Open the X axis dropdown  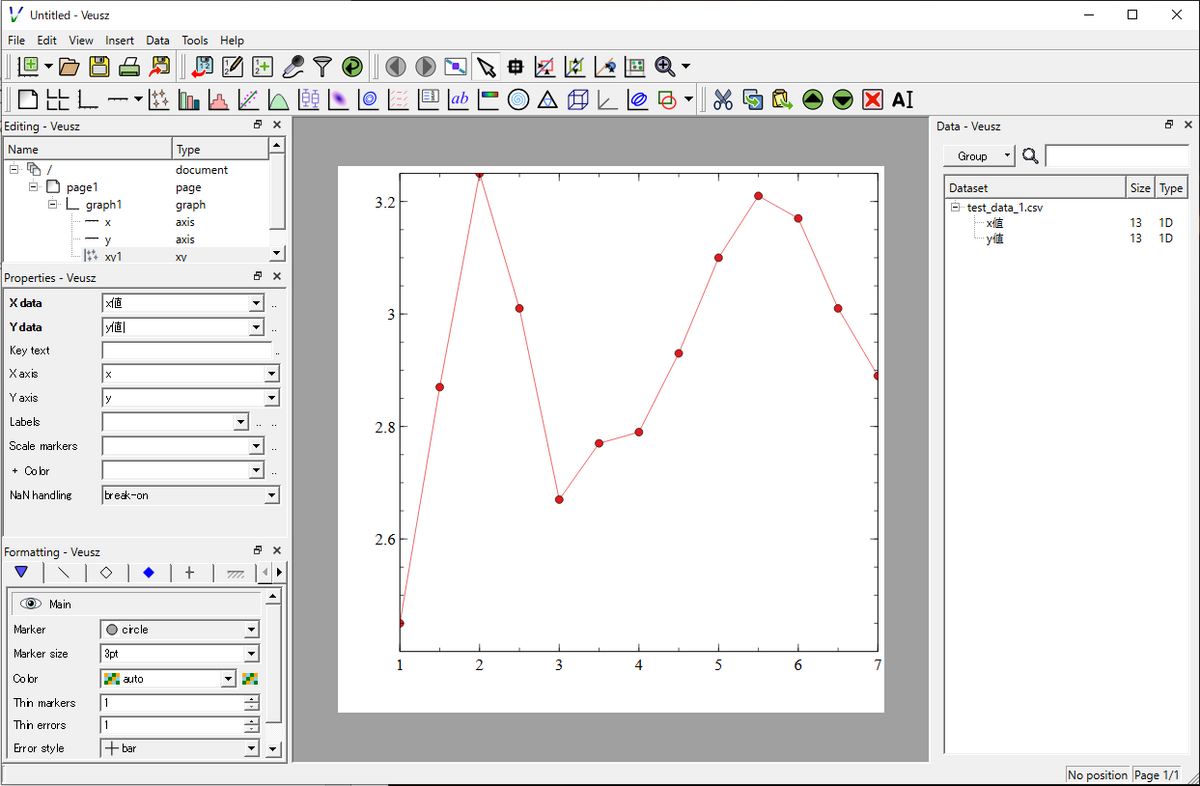coord(272,374)
